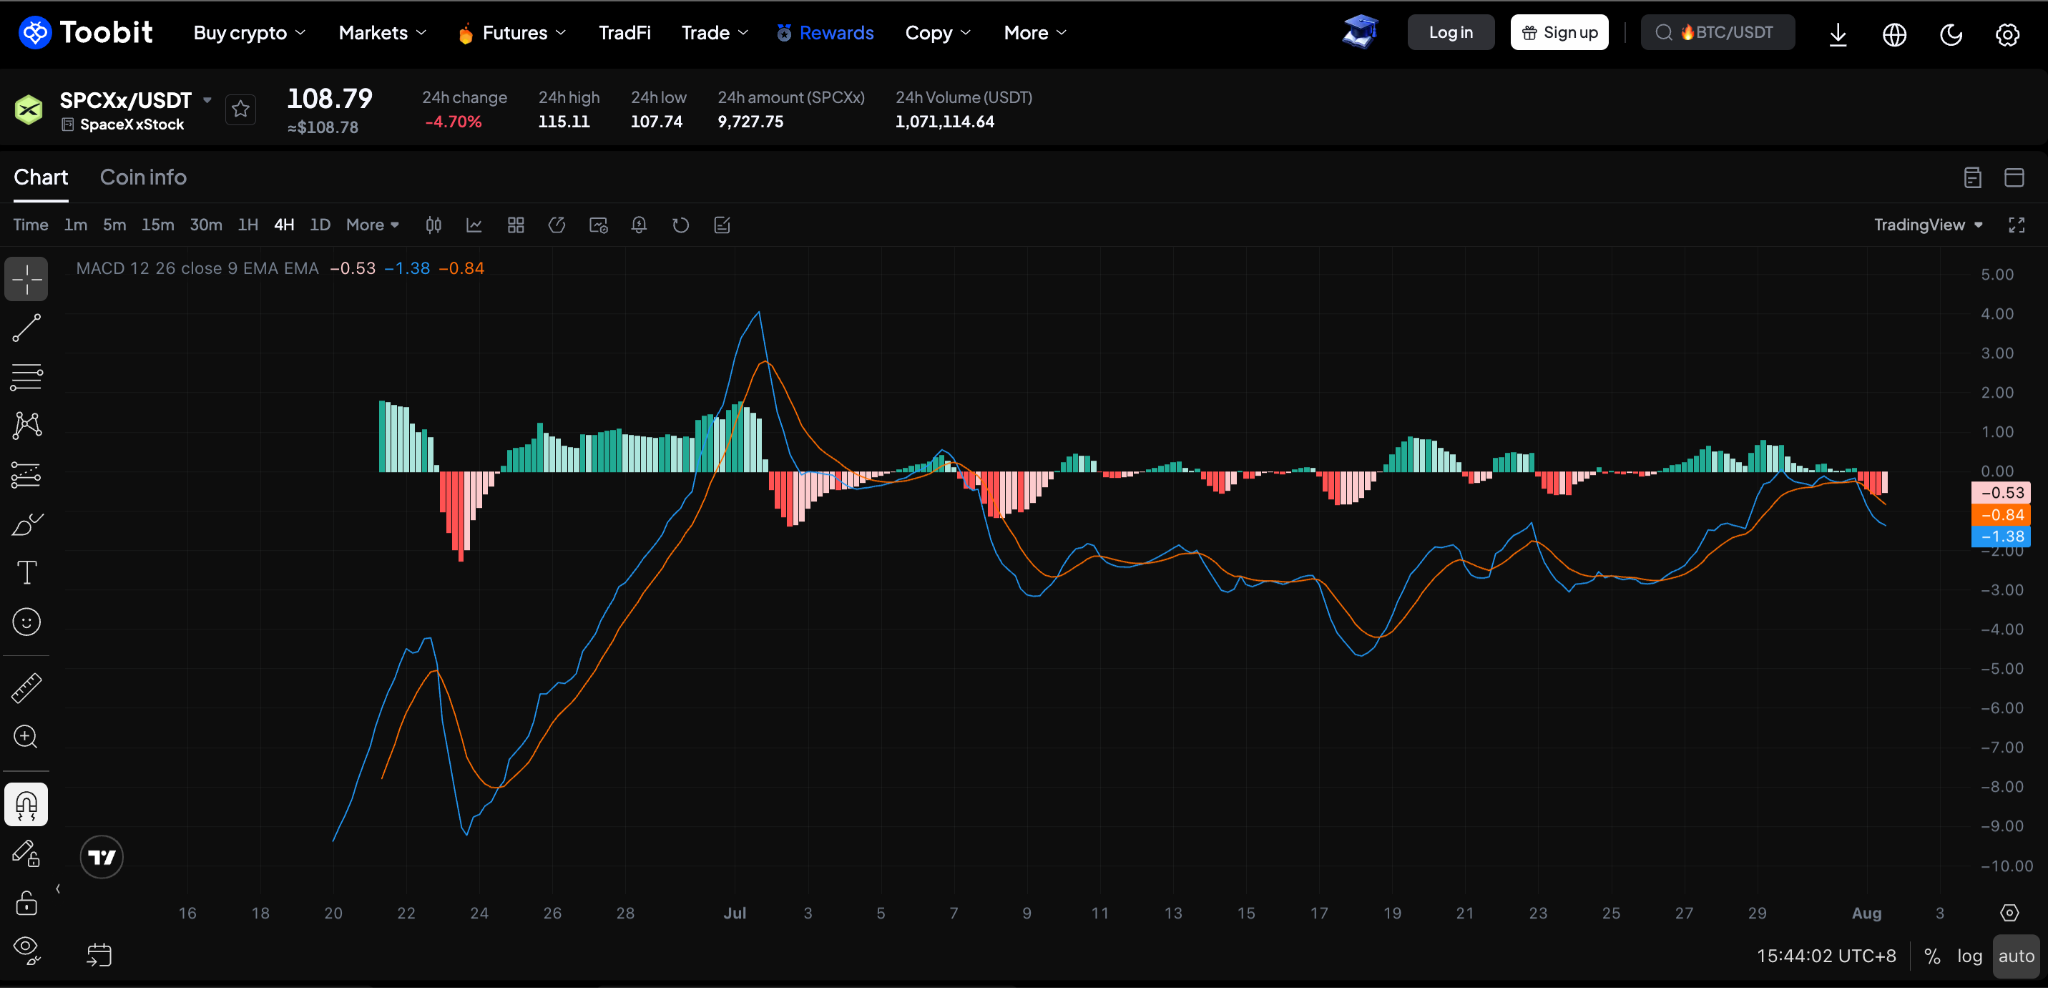Hide all drawings with the eye icon
The height and width of the screenshot is (988, 2048).
(x=26, y=950)
